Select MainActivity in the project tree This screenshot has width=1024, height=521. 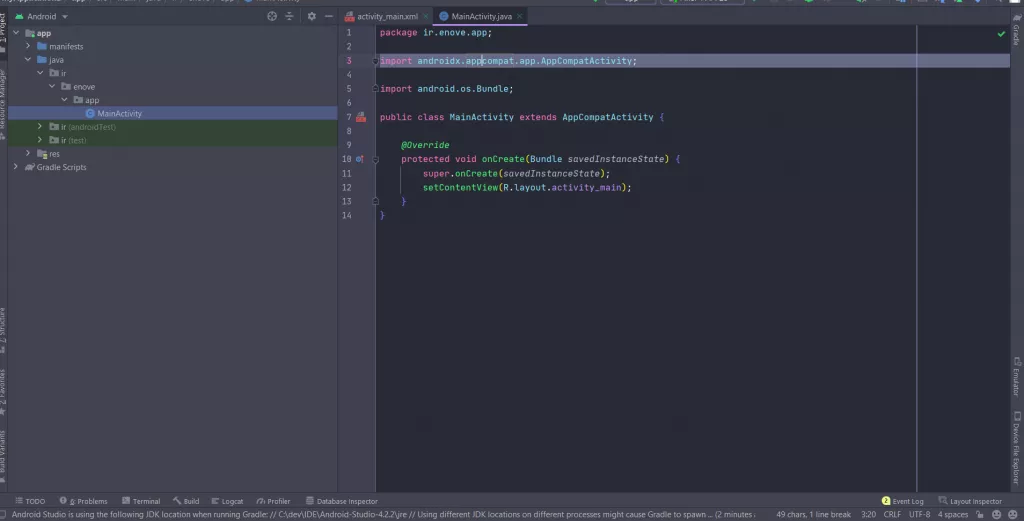coord(172,114)
